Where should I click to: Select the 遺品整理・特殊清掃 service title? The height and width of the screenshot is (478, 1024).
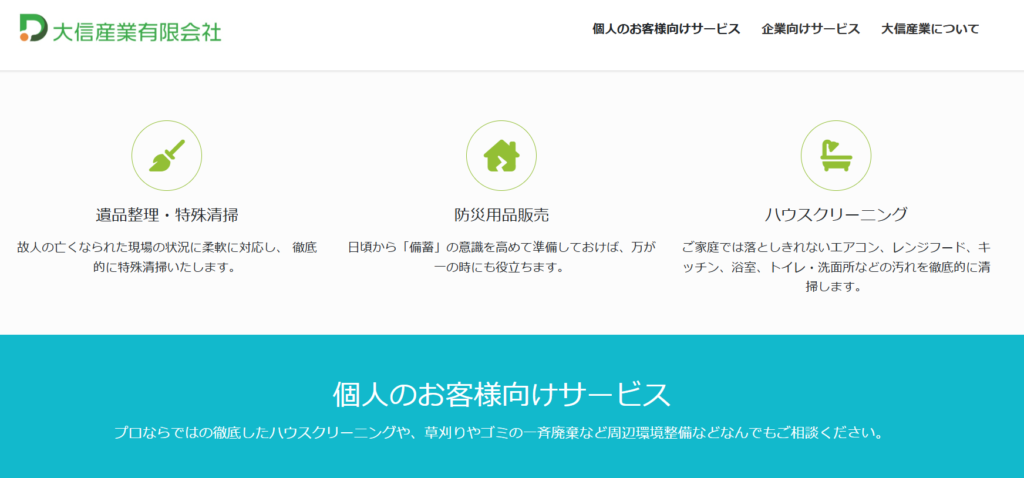[x=167, y=214]
